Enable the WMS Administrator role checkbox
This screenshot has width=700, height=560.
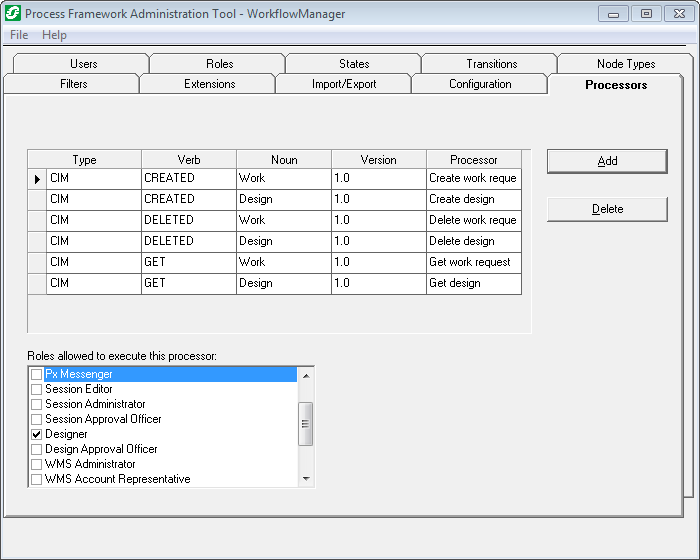click(x=37, y=464)
